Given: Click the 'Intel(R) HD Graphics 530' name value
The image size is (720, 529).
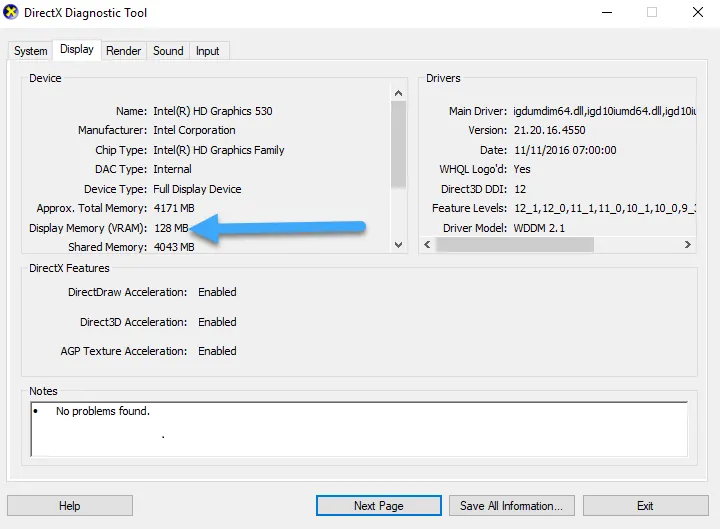Looking at the screenshot, I should [x=213, y=111].
